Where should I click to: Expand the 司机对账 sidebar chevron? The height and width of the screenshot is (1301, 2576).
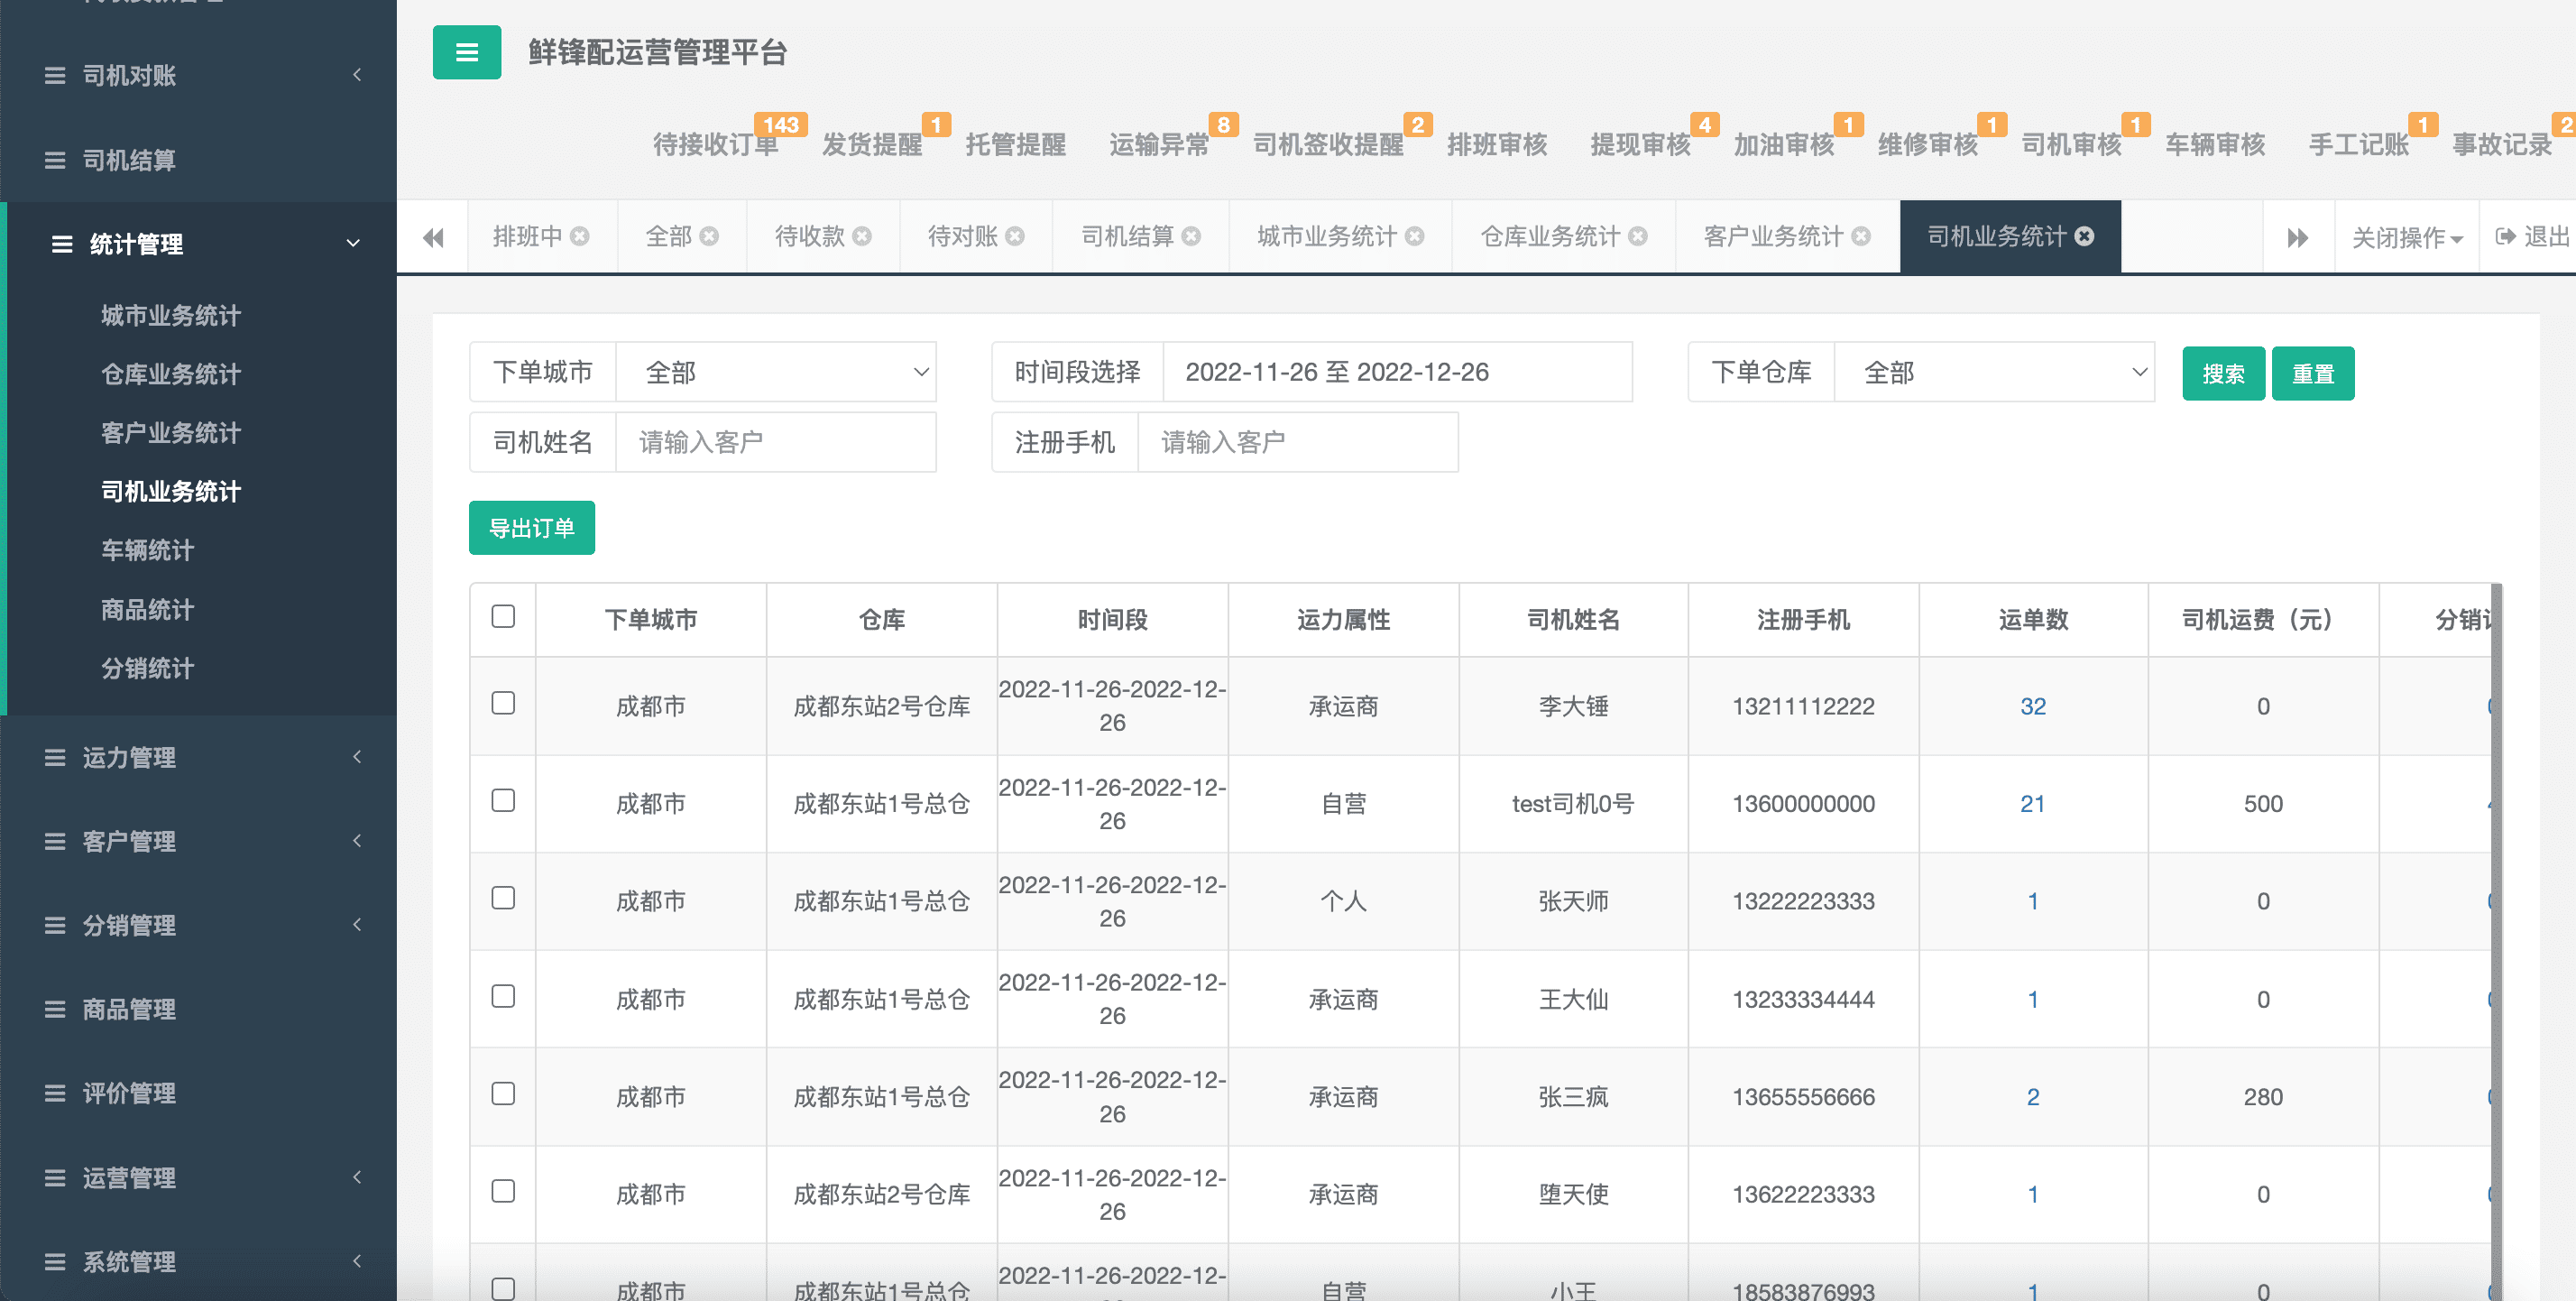[x=357, y=75]
